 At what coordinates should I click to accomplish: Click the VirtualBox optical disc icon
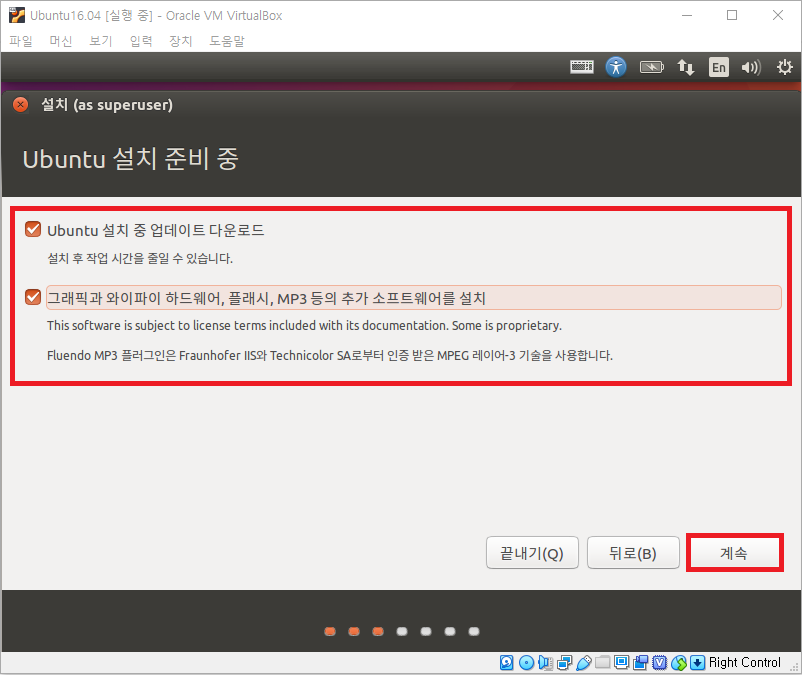(526, 663)
